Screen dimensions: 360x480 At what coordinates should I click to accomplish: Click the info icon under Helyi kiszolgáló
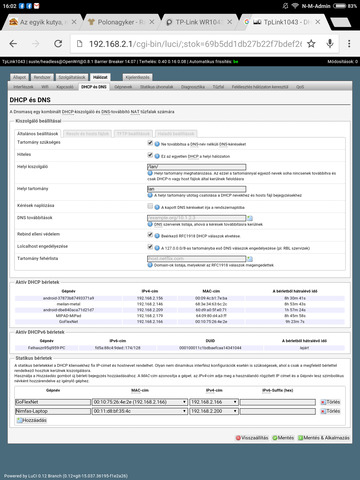click(x=150, y=173)
